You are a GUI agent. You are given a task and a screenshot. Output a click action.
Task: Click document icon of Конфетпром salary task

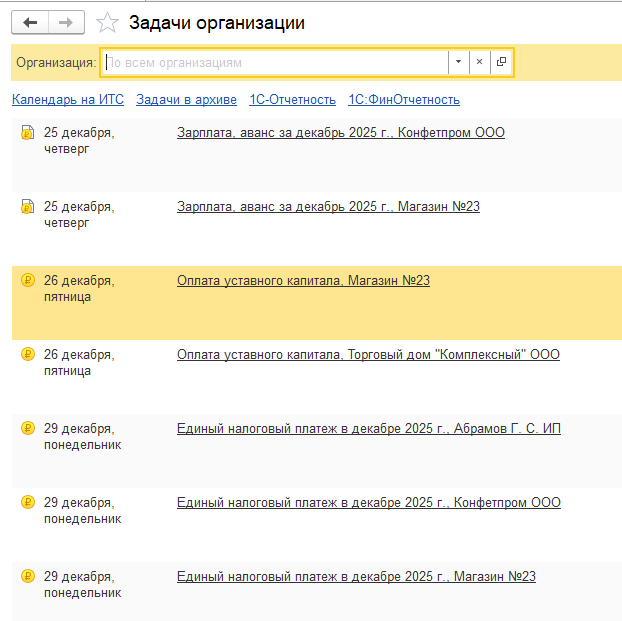tap(28, 133)
